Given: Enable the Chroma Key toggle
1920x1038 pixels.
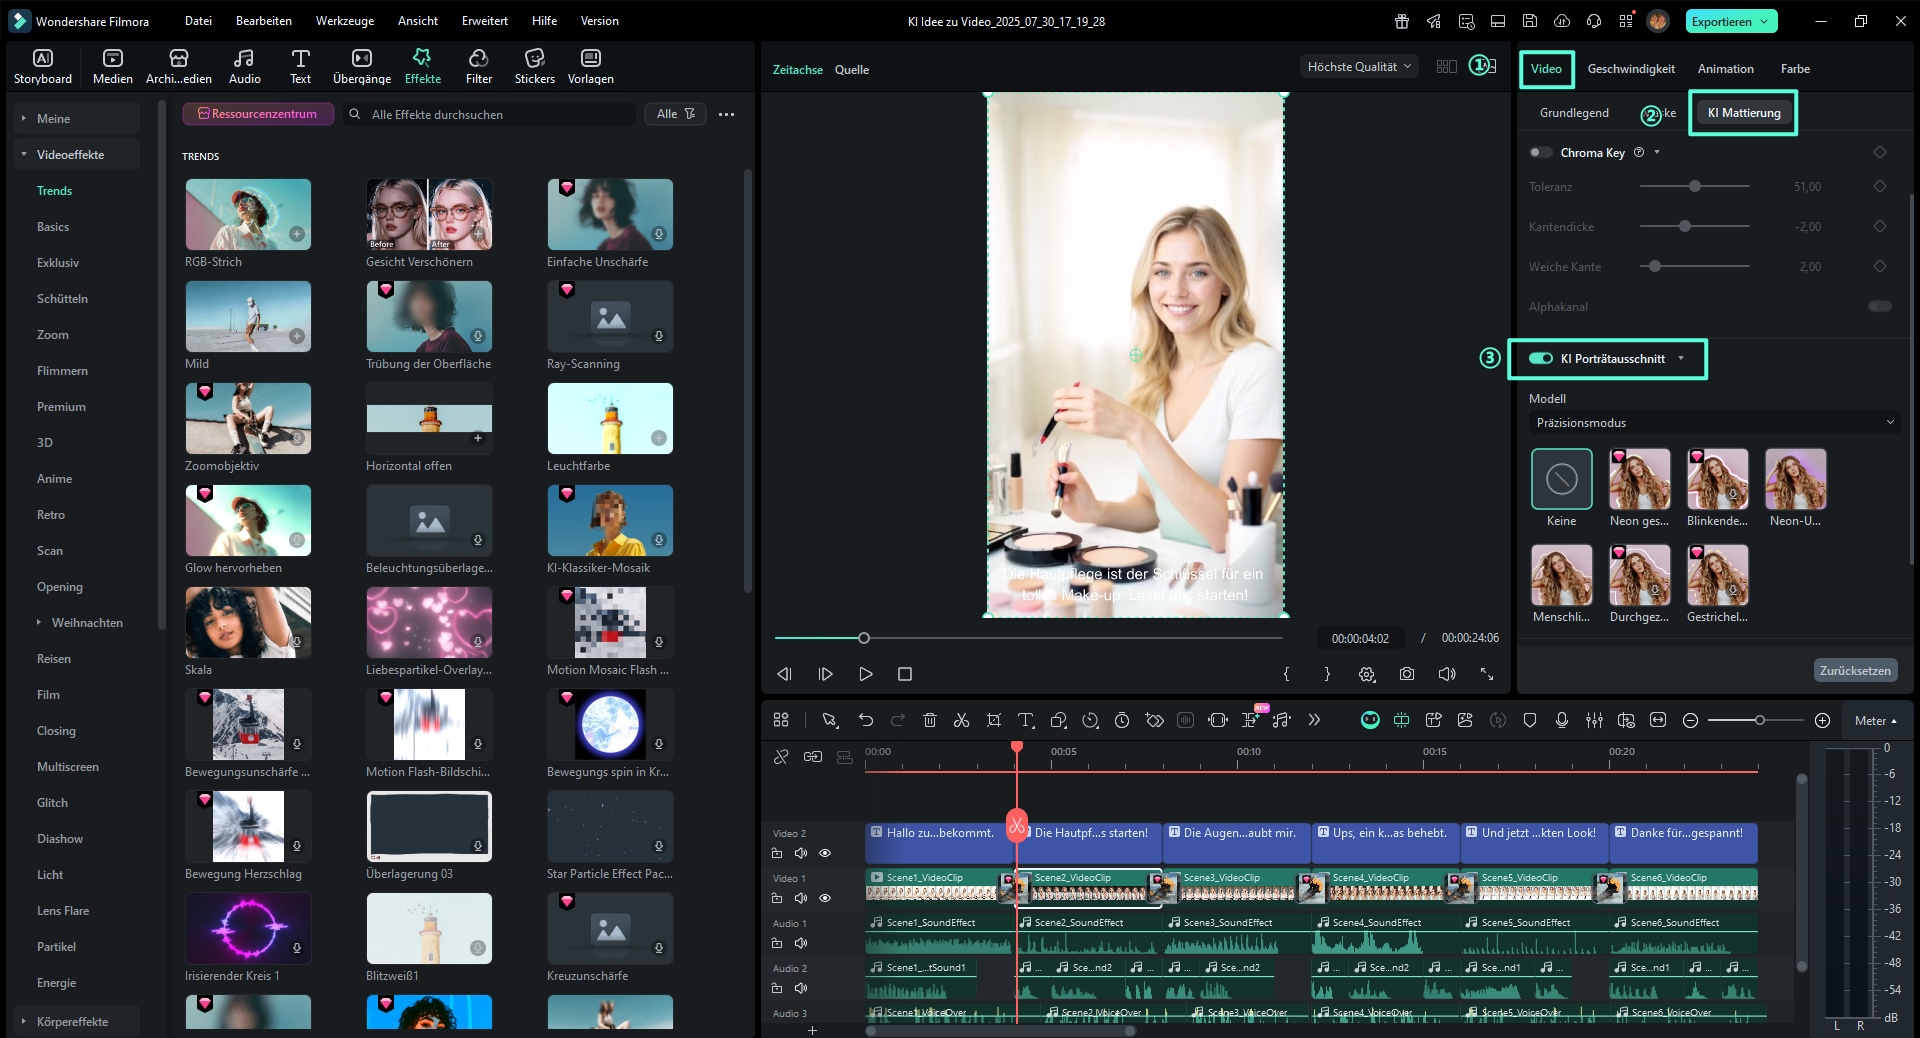Looking at the screenshot, I should (1541, 153).
